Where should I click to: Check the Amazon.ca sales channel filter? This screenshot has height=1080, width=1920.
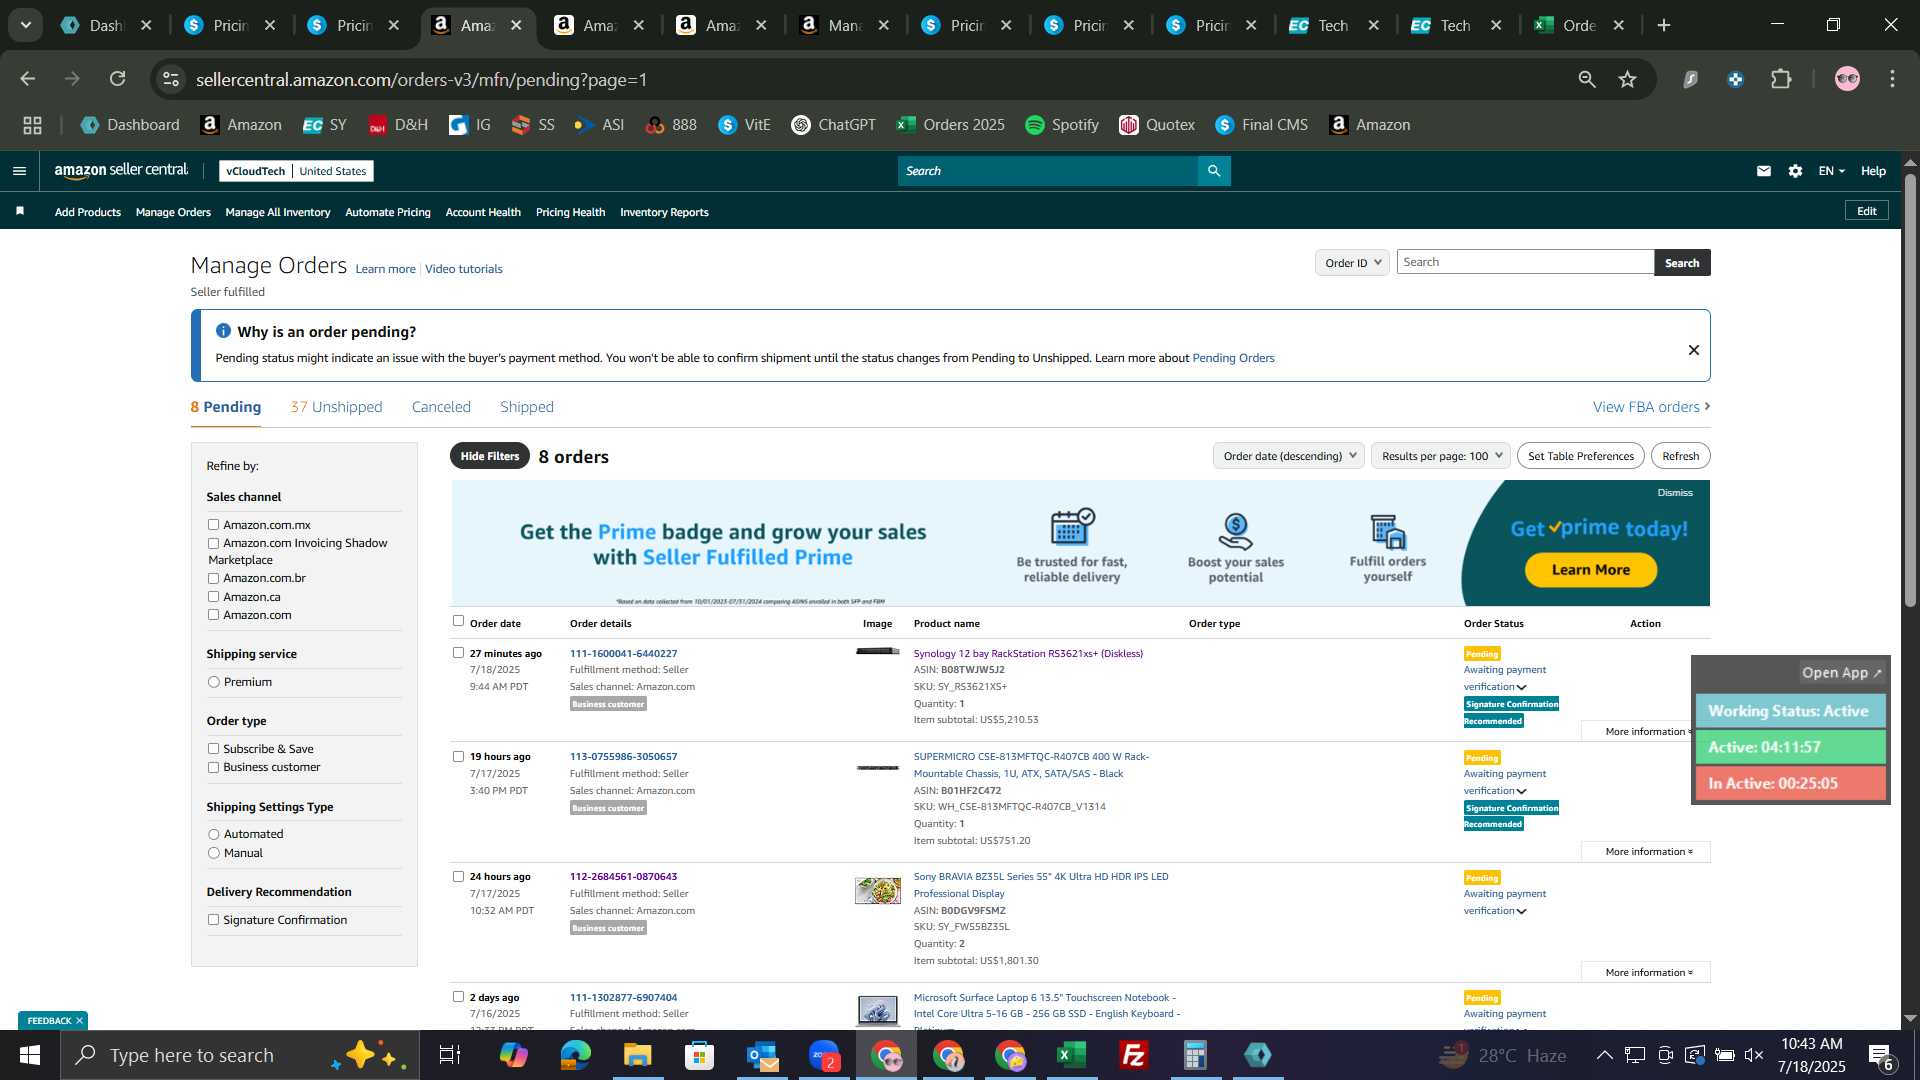pos(213,597)
